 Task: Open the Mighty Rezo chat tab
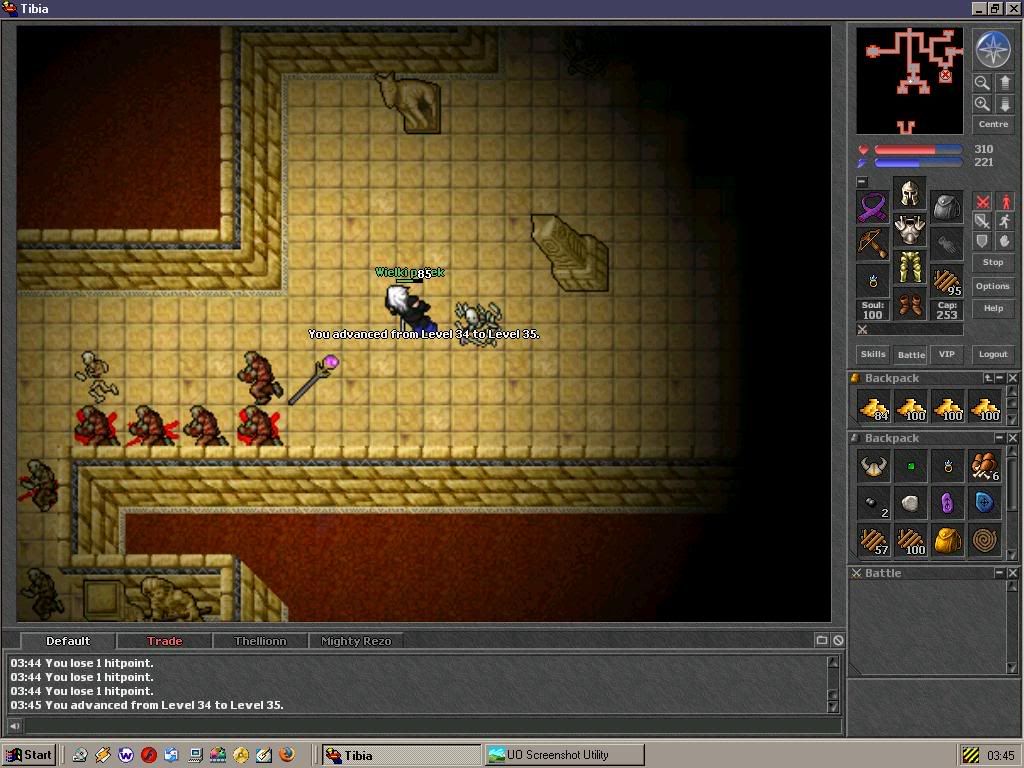[356, 641]
